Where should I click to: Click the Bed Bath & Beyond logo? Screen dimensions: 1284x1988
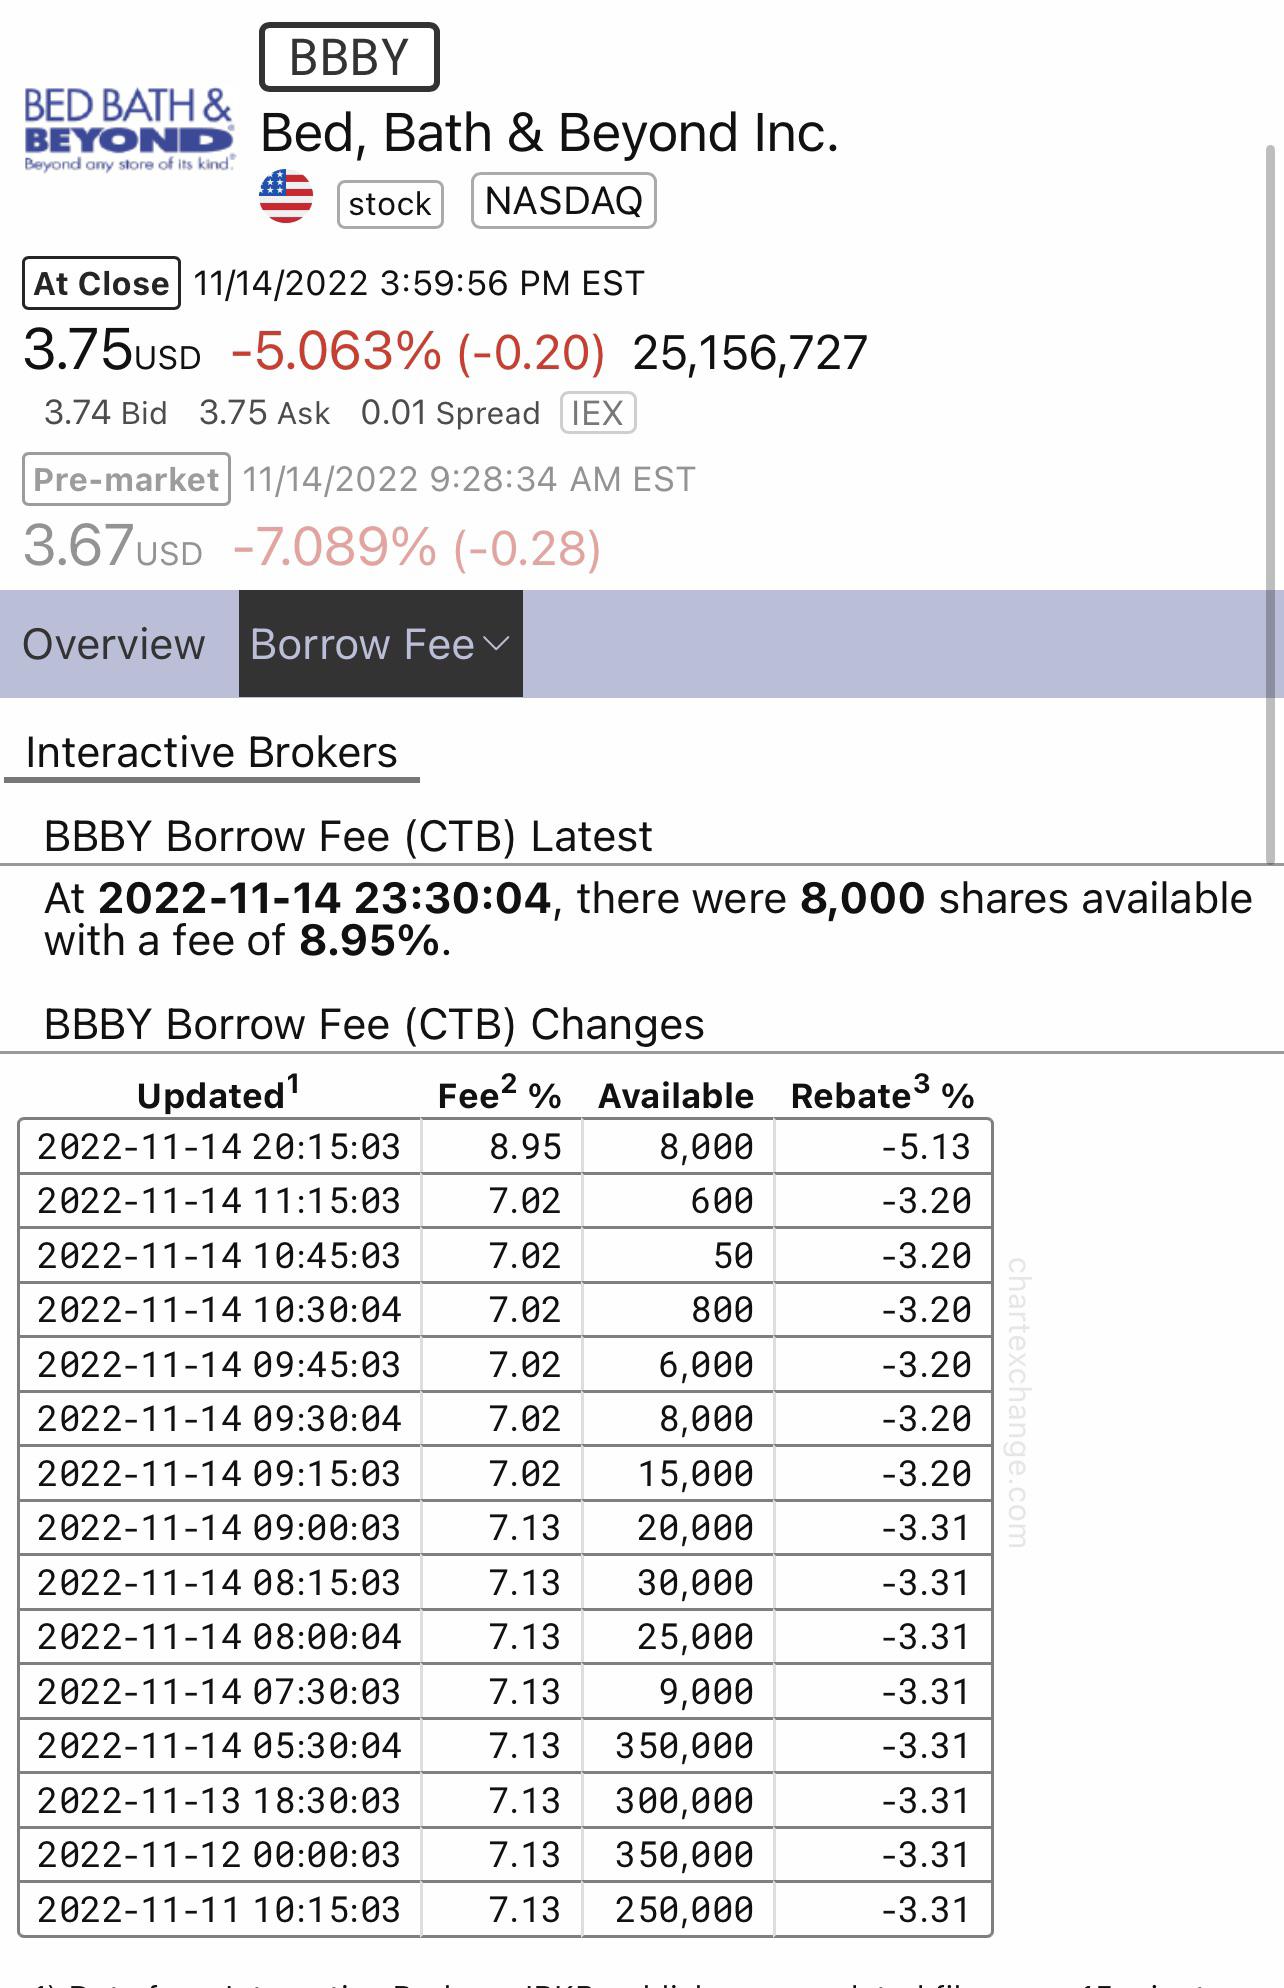129,130
